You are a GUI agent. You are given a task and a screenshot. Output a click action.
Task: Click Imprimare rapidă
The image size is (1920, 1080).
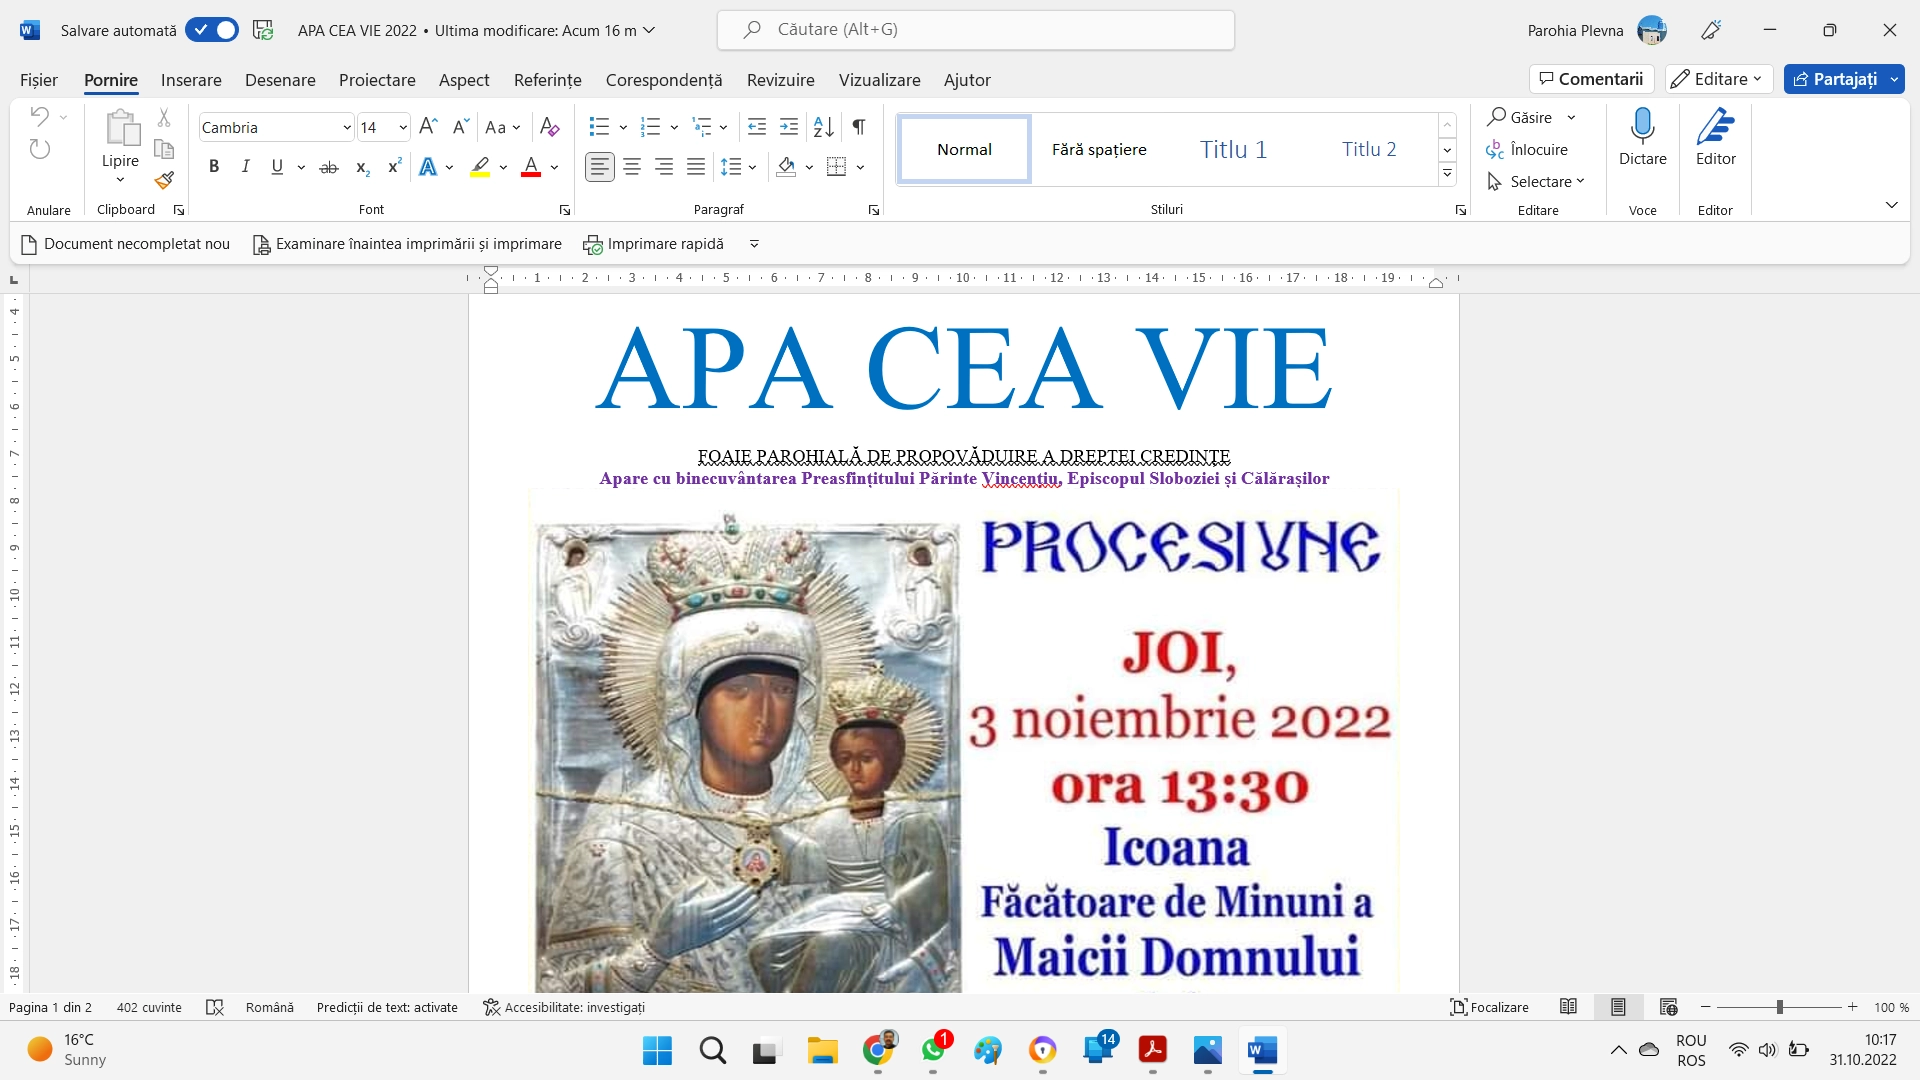click(x=654, y=244)
